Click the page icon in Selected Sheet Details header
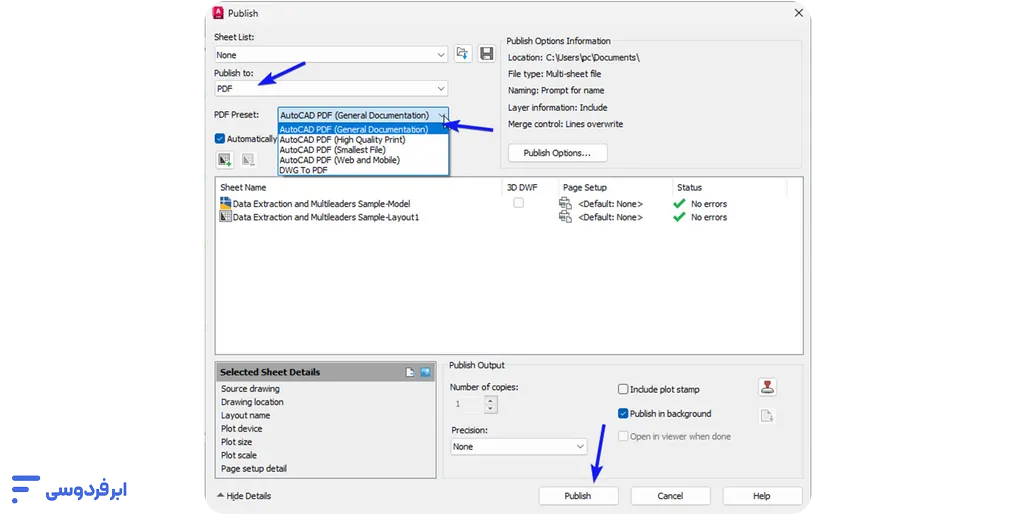 point(409,372)
